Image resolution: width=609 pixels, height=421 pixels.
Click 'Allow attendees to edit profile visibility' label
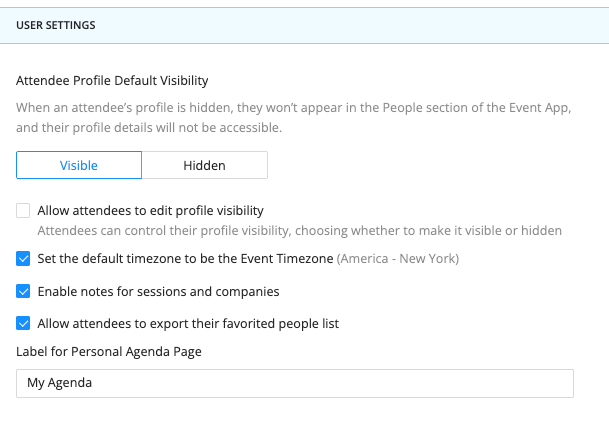pos(151,210)
